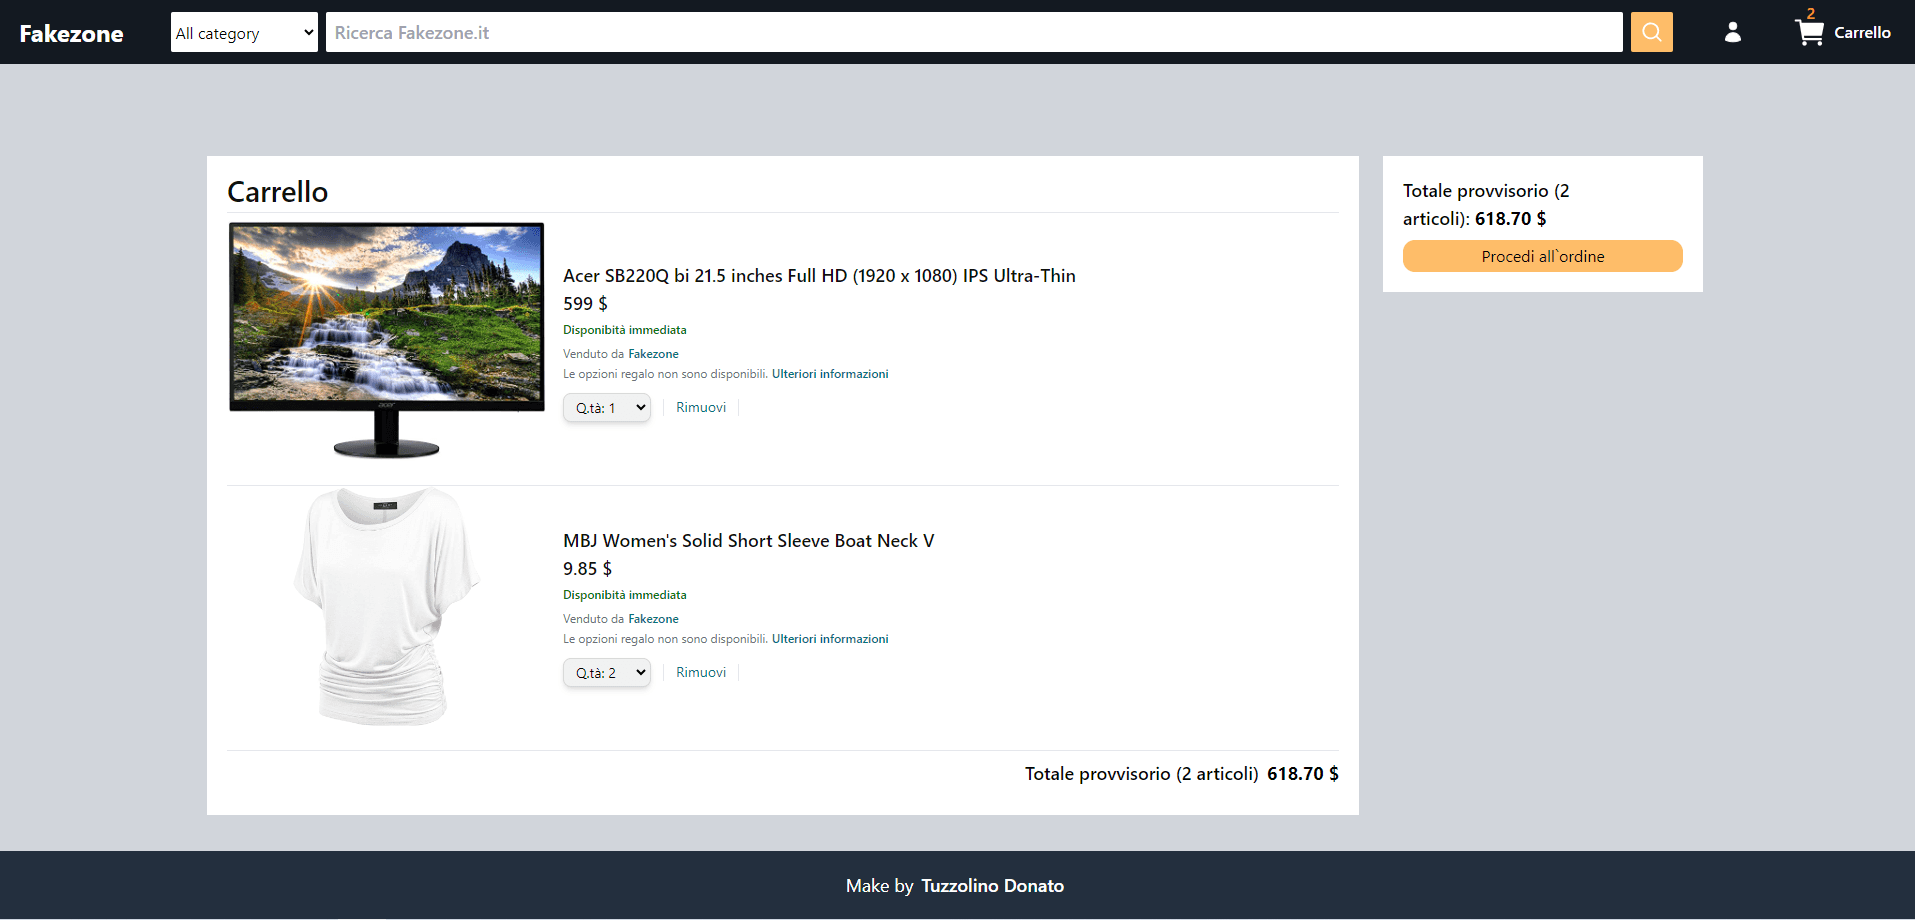Viewport: 1915px width, 920px height.
Task: Click Fakezone seller link under Acer monitor
Action: tap(653, 354)
